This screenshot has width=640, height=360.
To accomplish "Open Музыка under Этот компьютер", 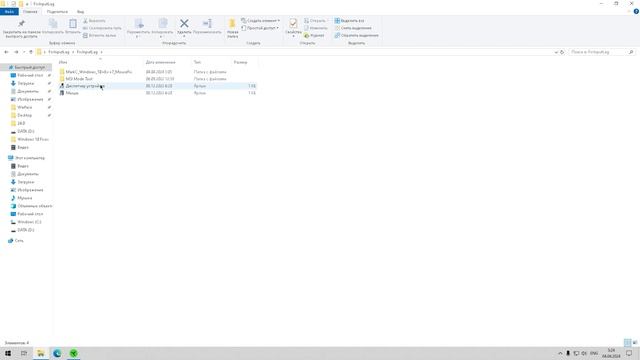I will [24, 198].
